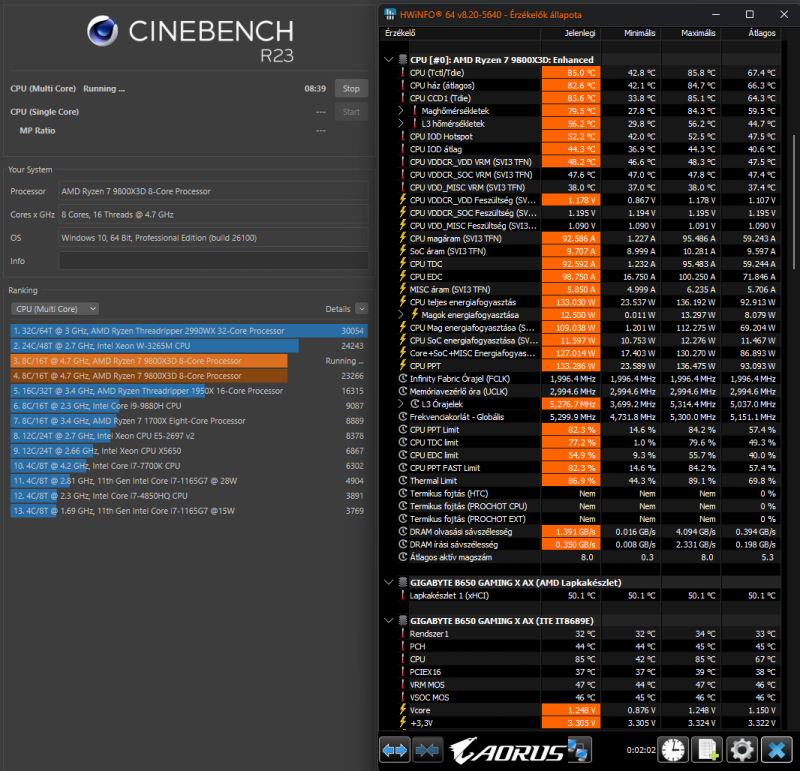Open HWiNFO remote monitoring network icon
The width and height of the screenshot is (800, 771).
(579, 750)
